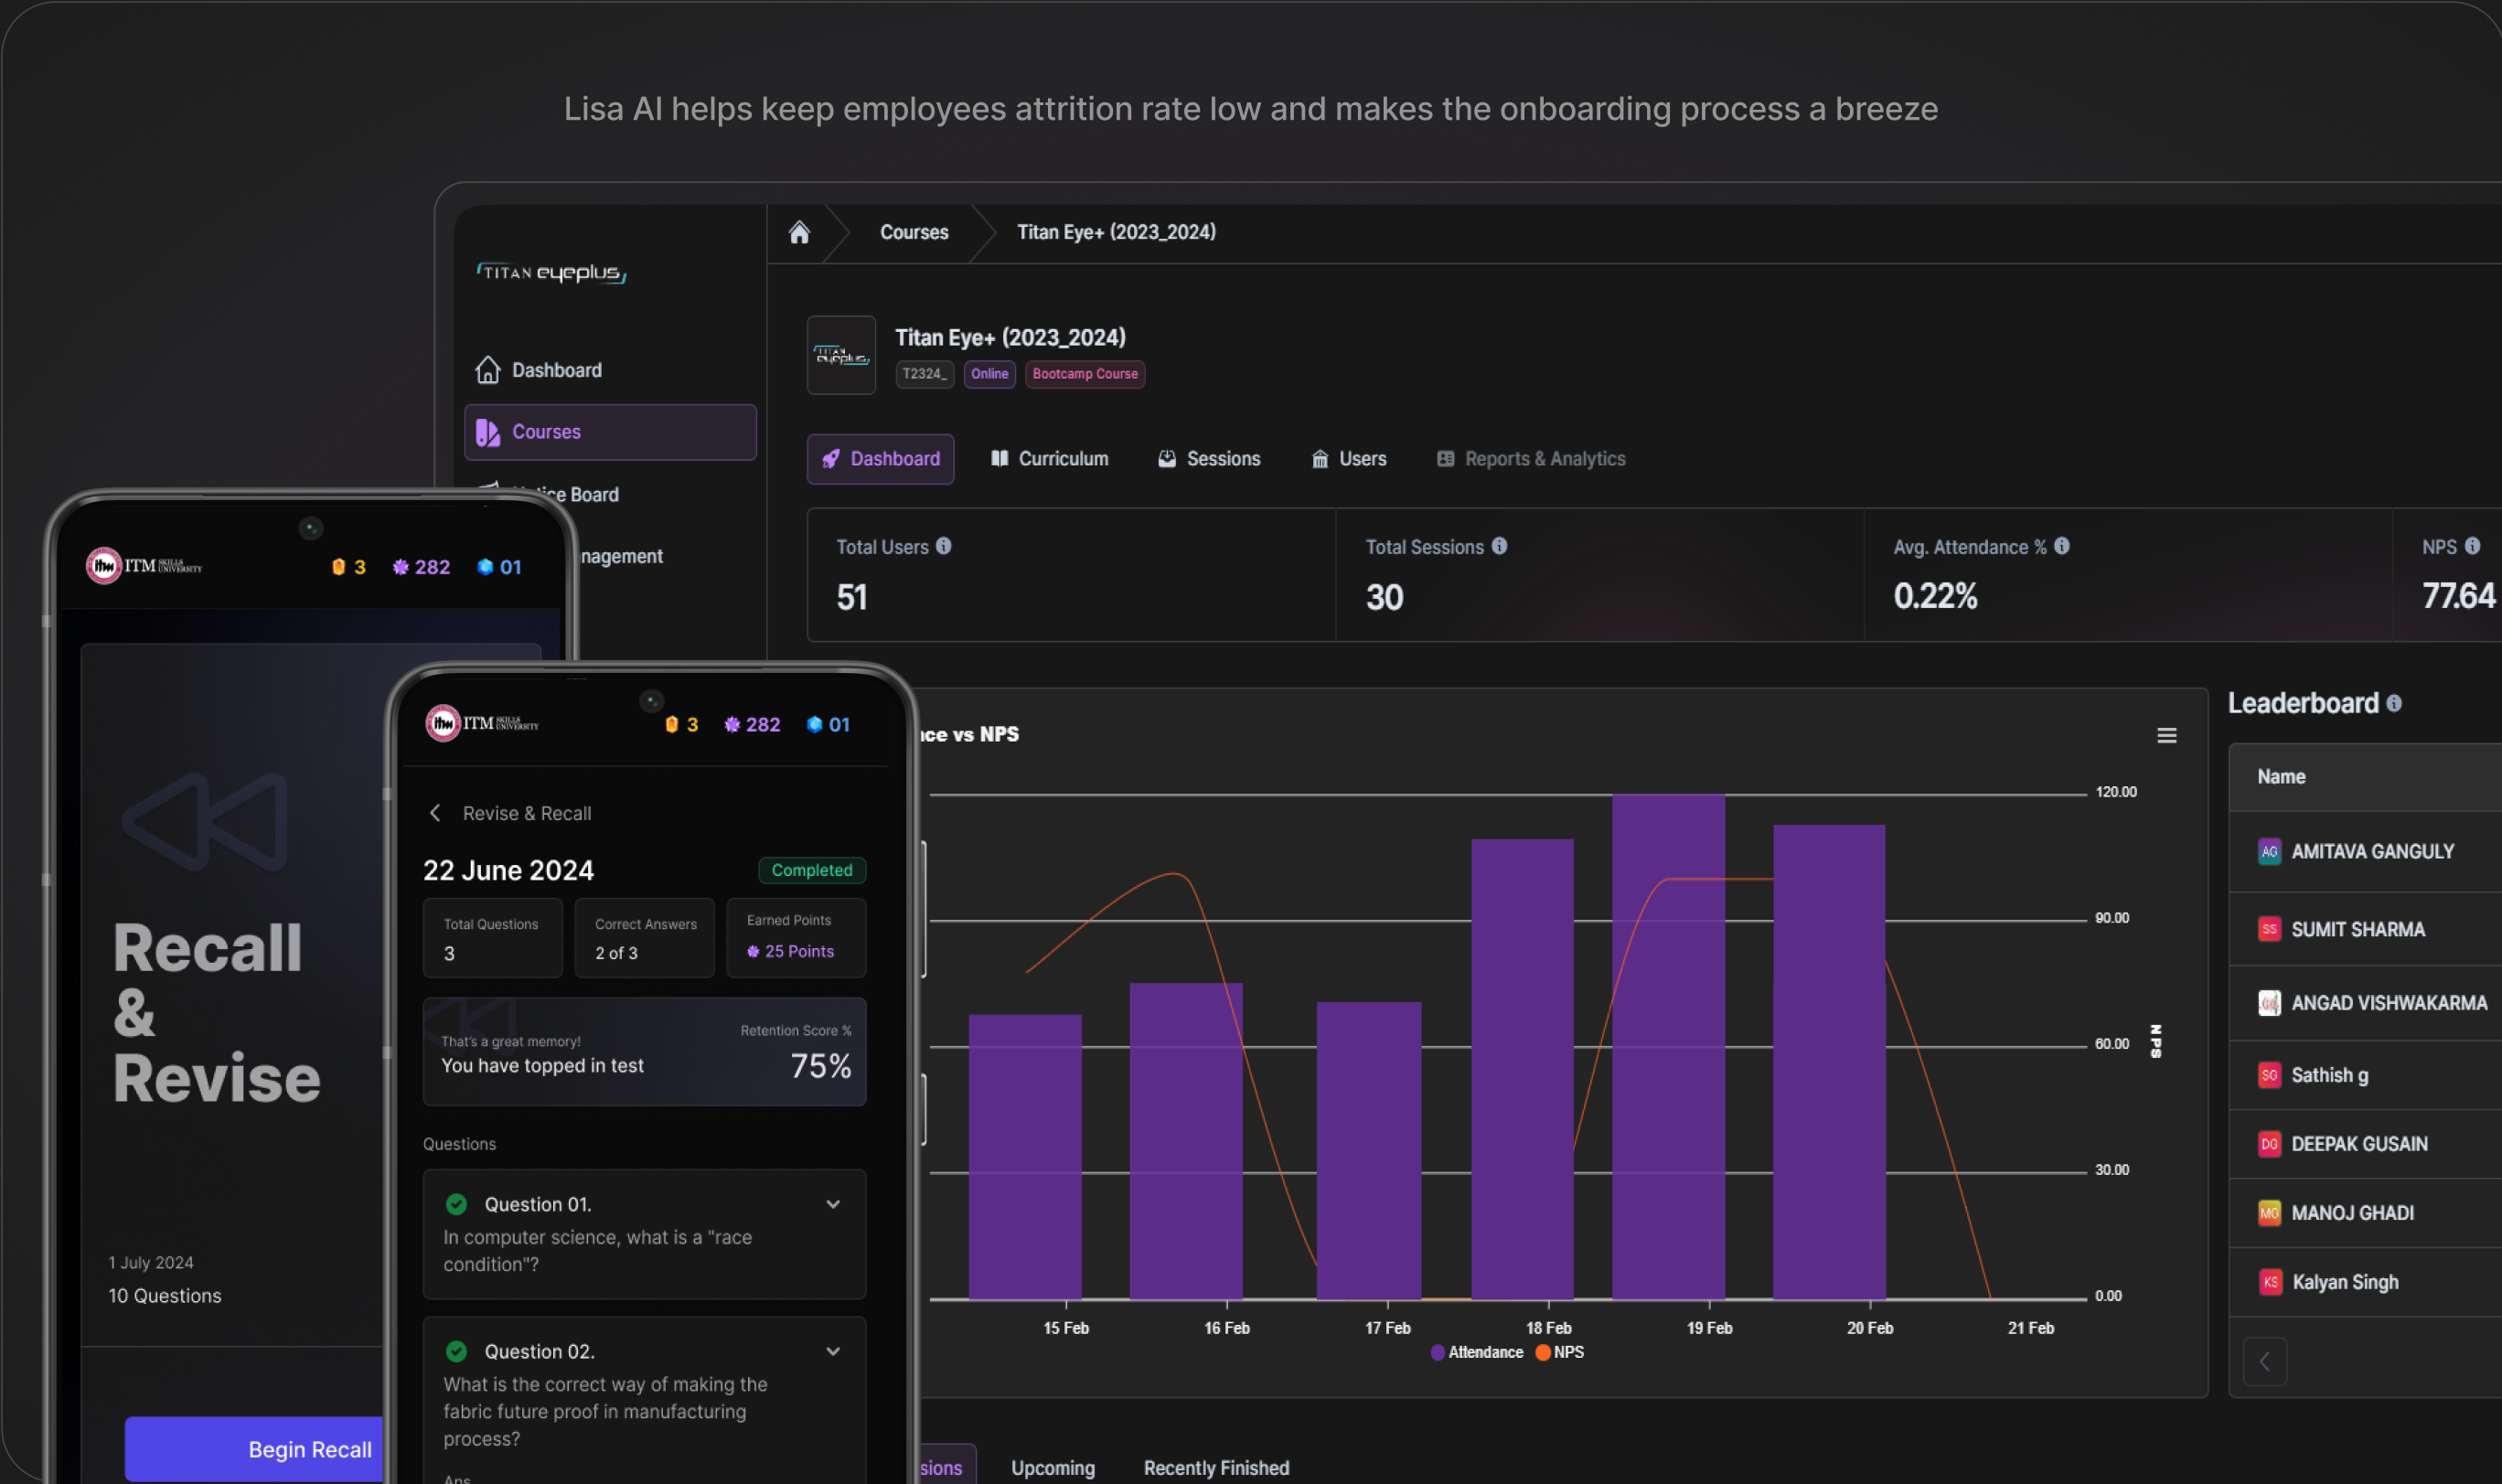Select Sathish g in leaderboard
The height and width of the screenshot is (1484, 2502).
(x=2365, y=1075)
